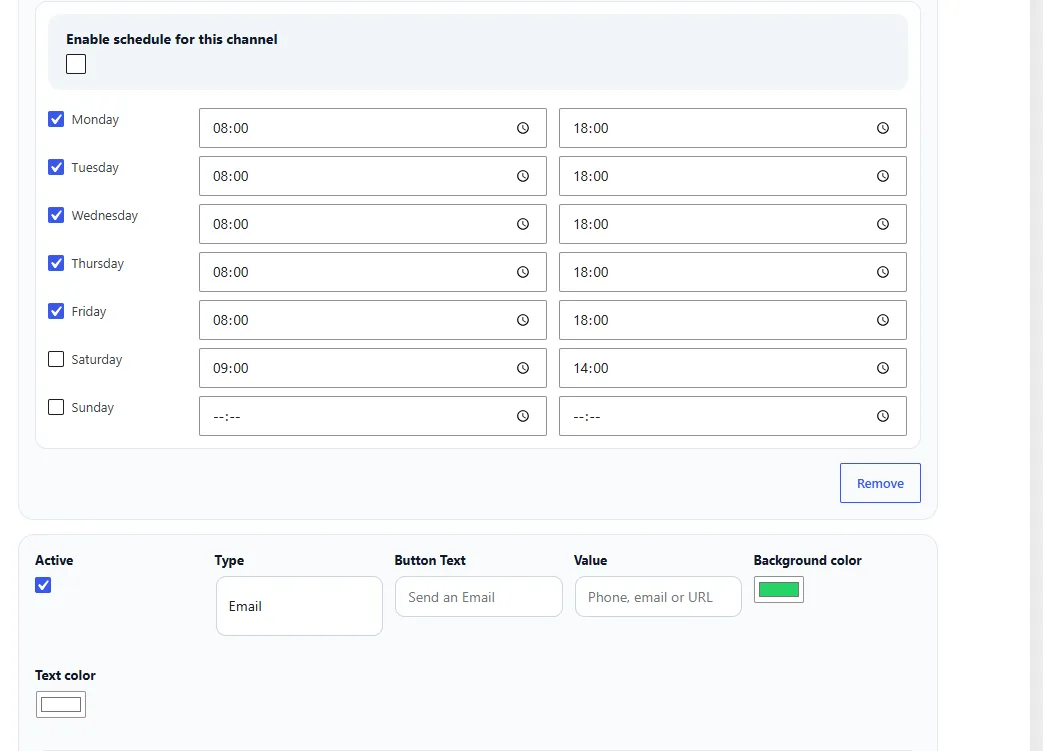Open the Background color green swatch
Screen dimensions: 1043x751
pyautogui.click(x=779, y=589)
